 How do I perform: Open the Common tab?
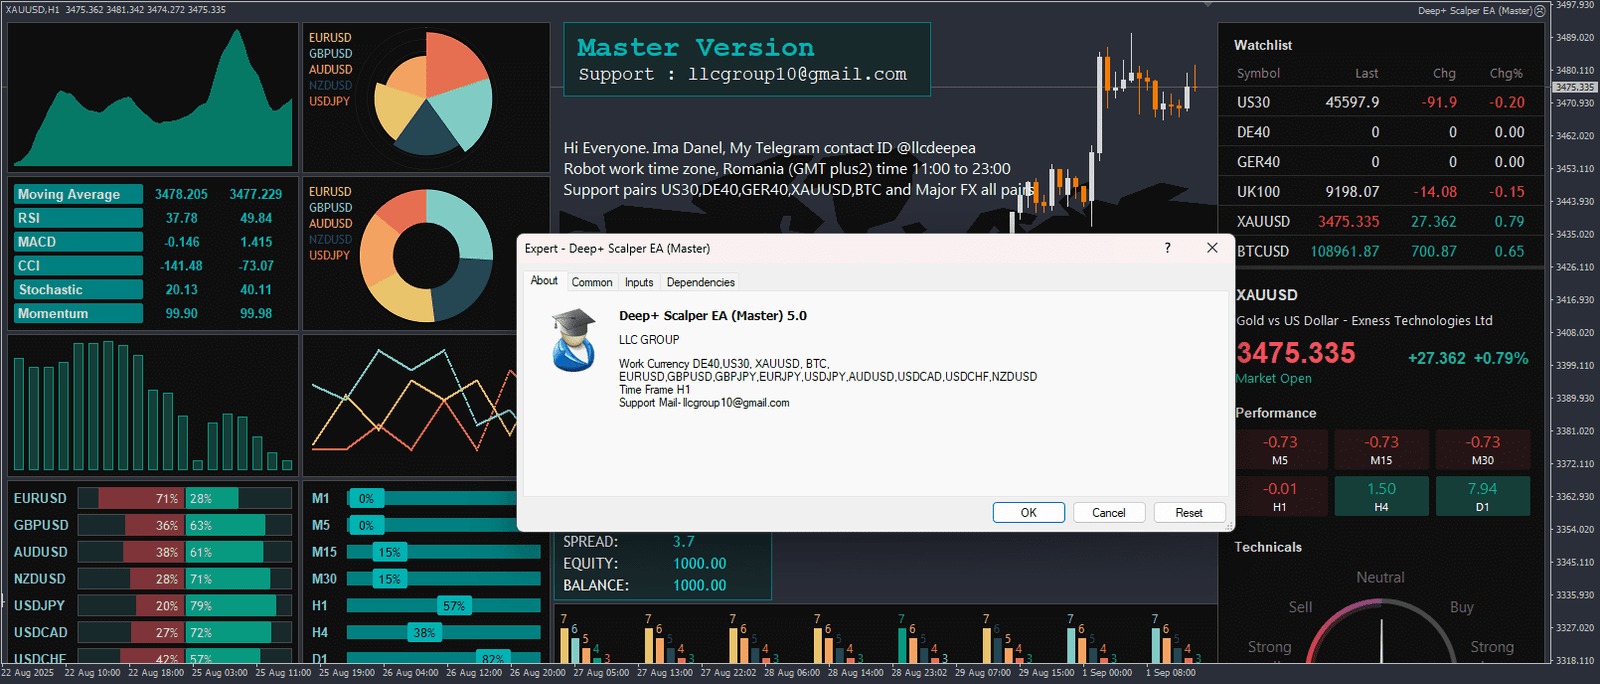[592, 282]
